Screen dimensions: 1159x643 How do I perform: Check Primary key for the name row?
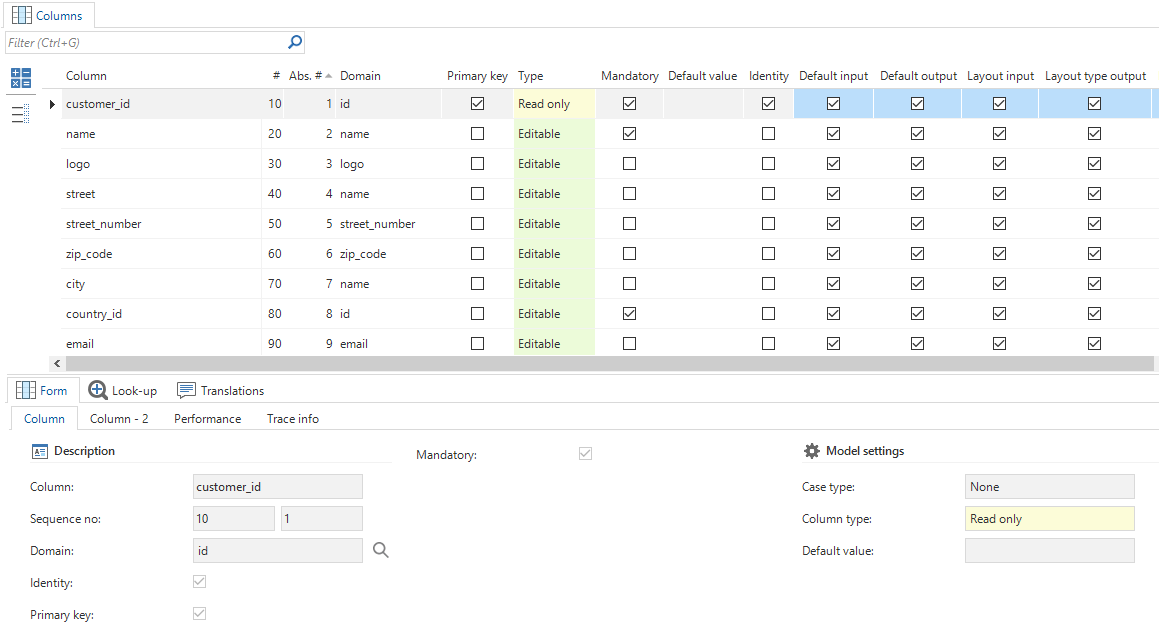click(x=477, y=134)
